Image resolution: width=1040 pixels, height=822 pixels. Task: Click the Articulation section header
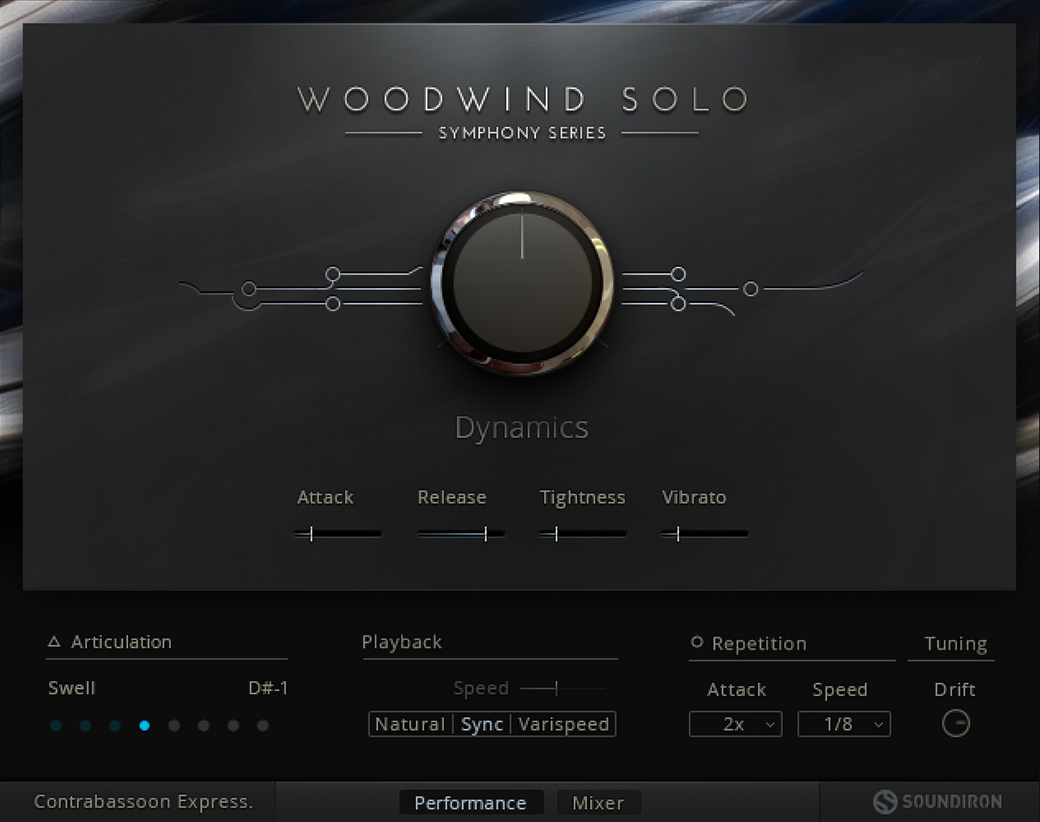click(x=121, y=642)
